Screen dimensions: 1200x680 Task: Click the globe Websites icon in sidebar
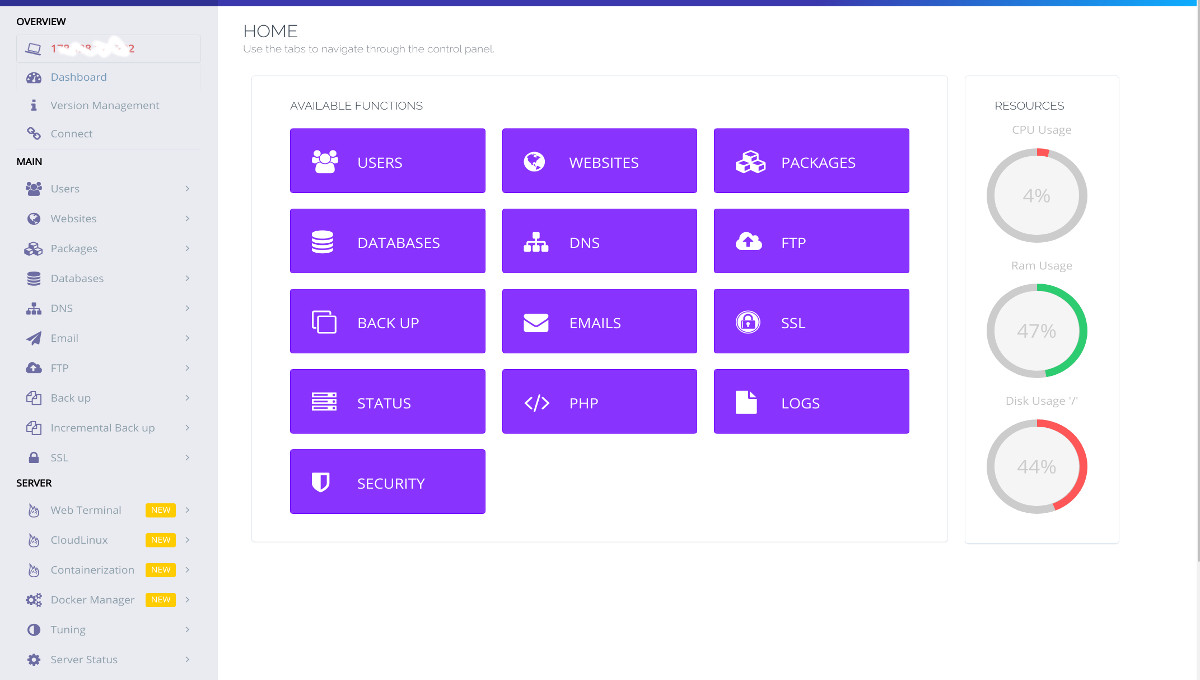[33, 218]
